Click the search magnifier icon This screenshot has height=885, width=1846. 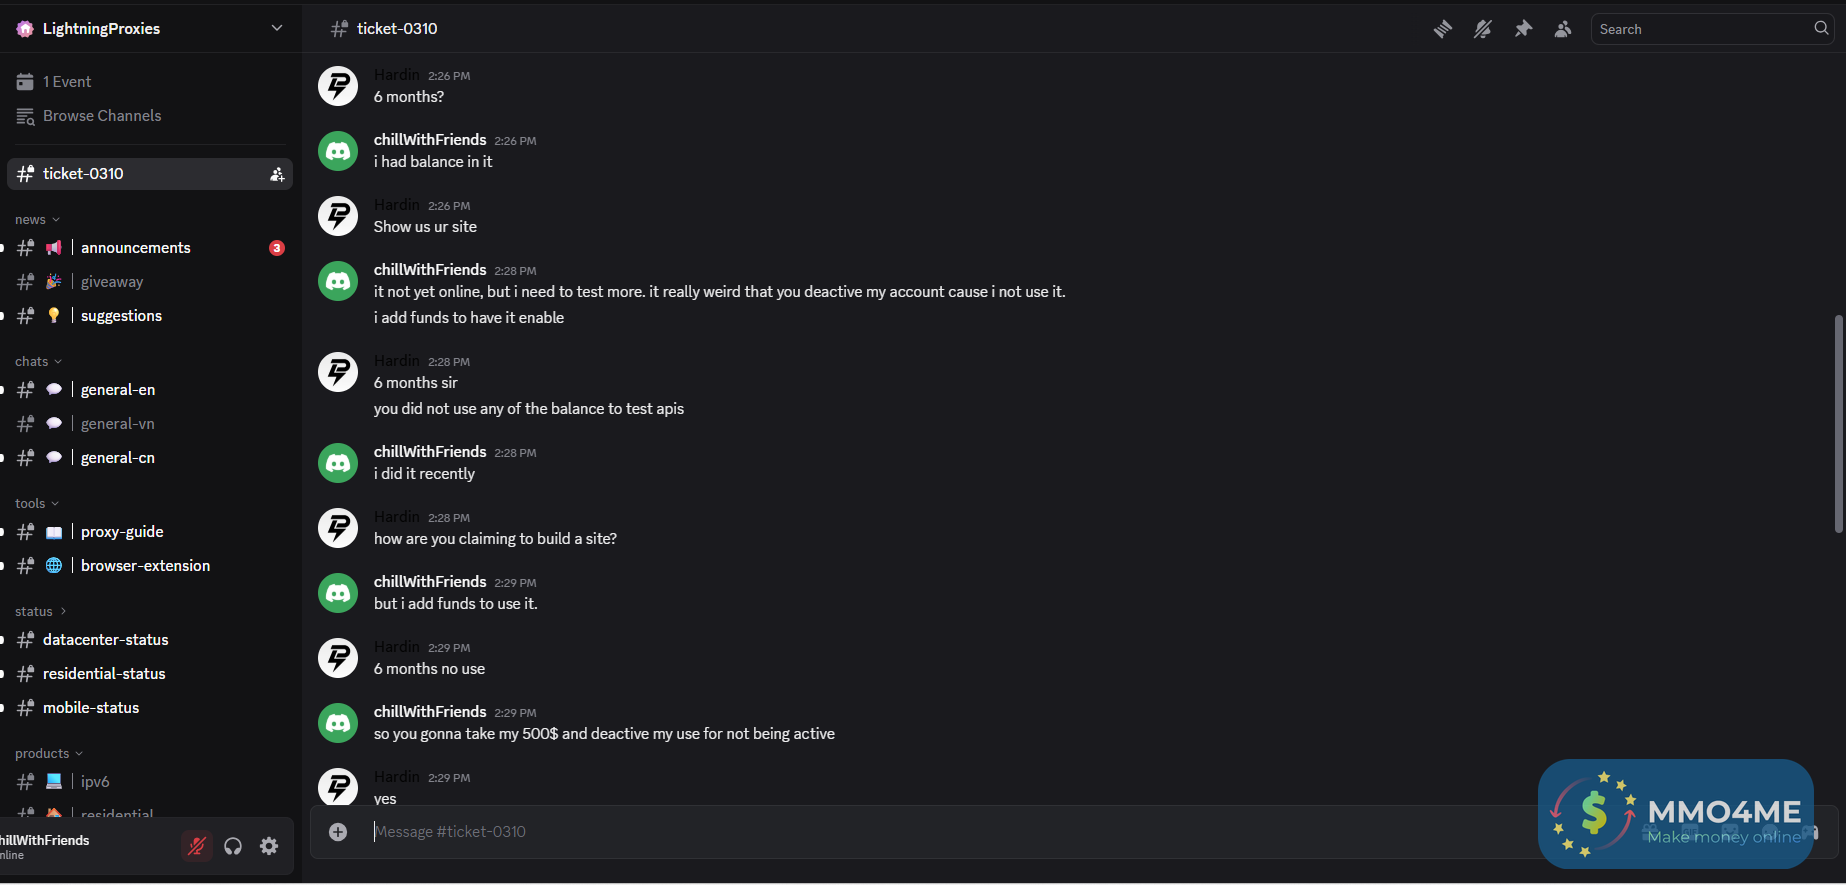pos(1821,29)
